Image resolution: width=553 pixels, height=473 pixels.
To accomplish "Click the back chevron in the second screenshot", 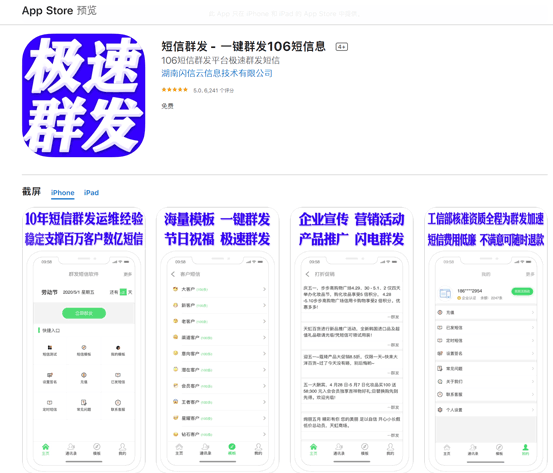I will pyautogui.click(x=173, y=274).
